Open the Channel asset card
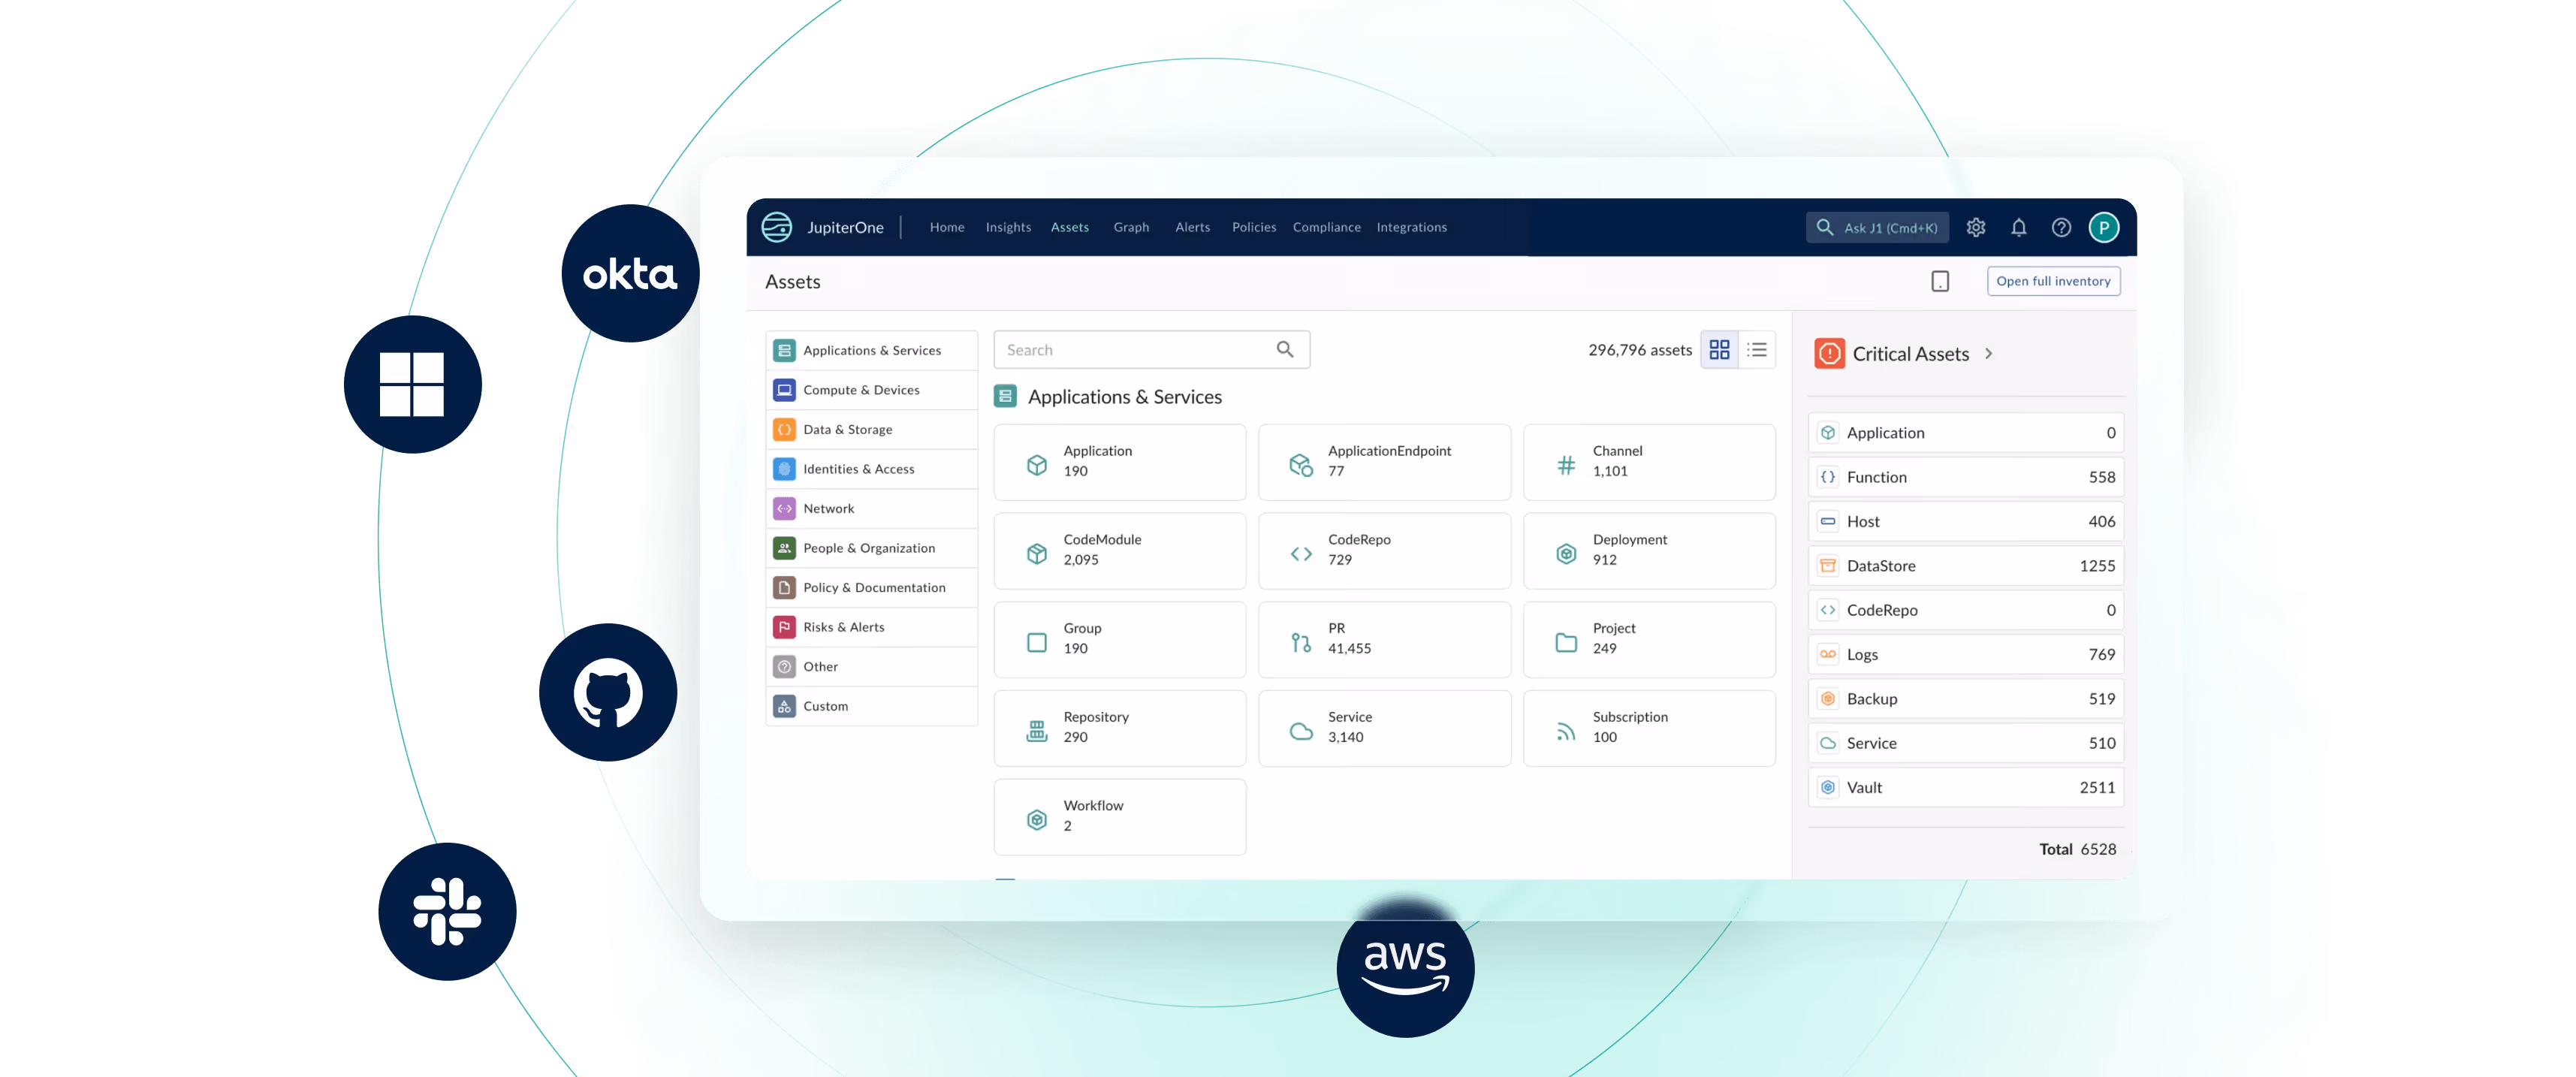Screen dimensions: 2576x1077 (x=1649, y=462)
